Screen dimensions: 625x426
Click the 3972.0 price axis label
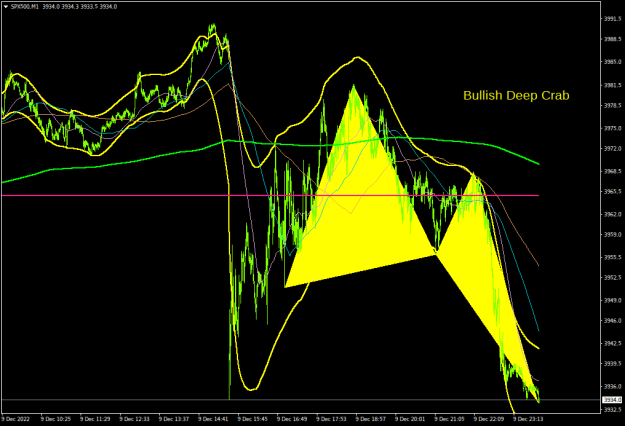pyautogui.click(x=613, y=149)
